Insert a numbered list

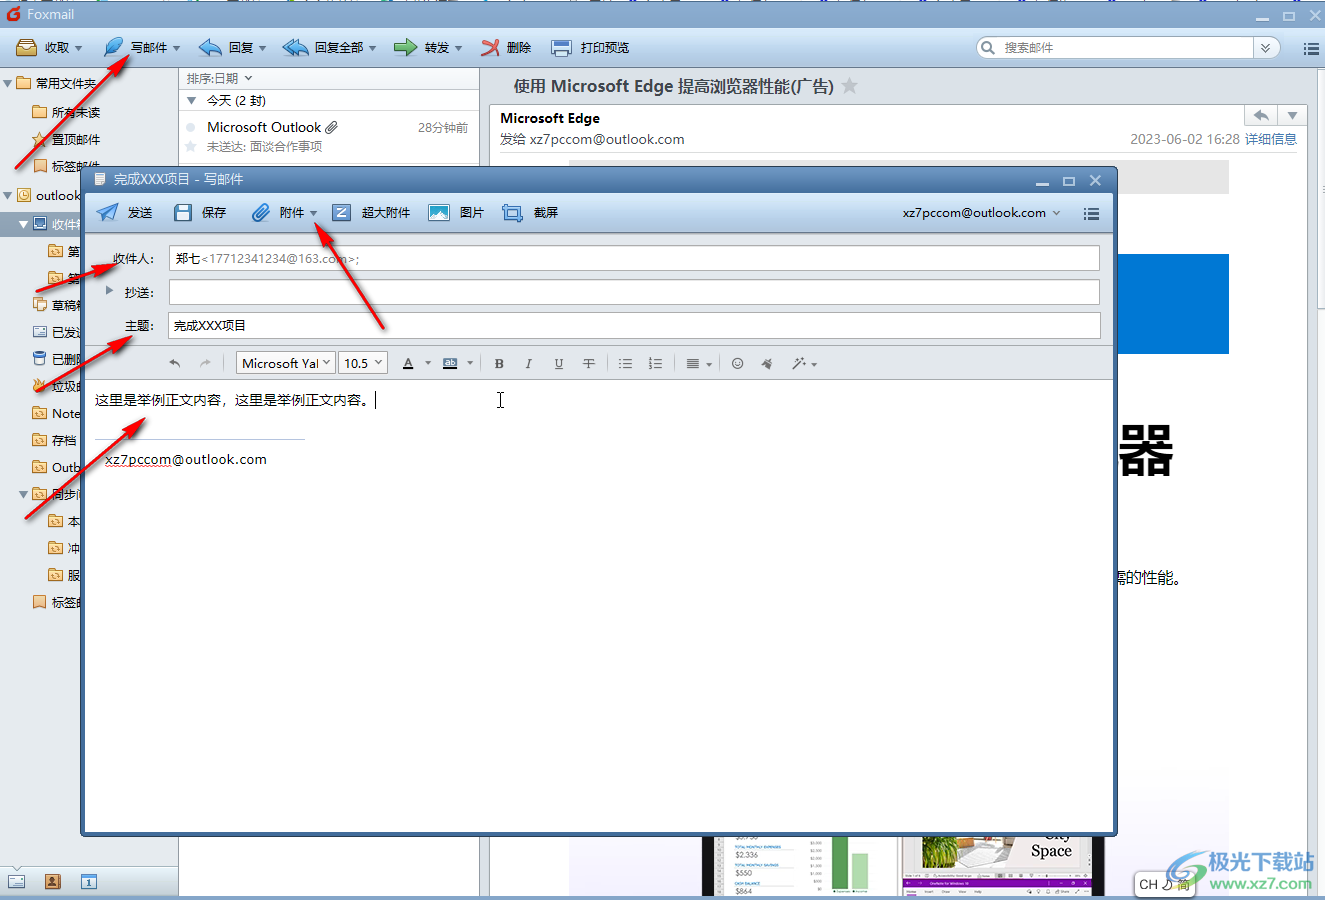pos(655,364)
